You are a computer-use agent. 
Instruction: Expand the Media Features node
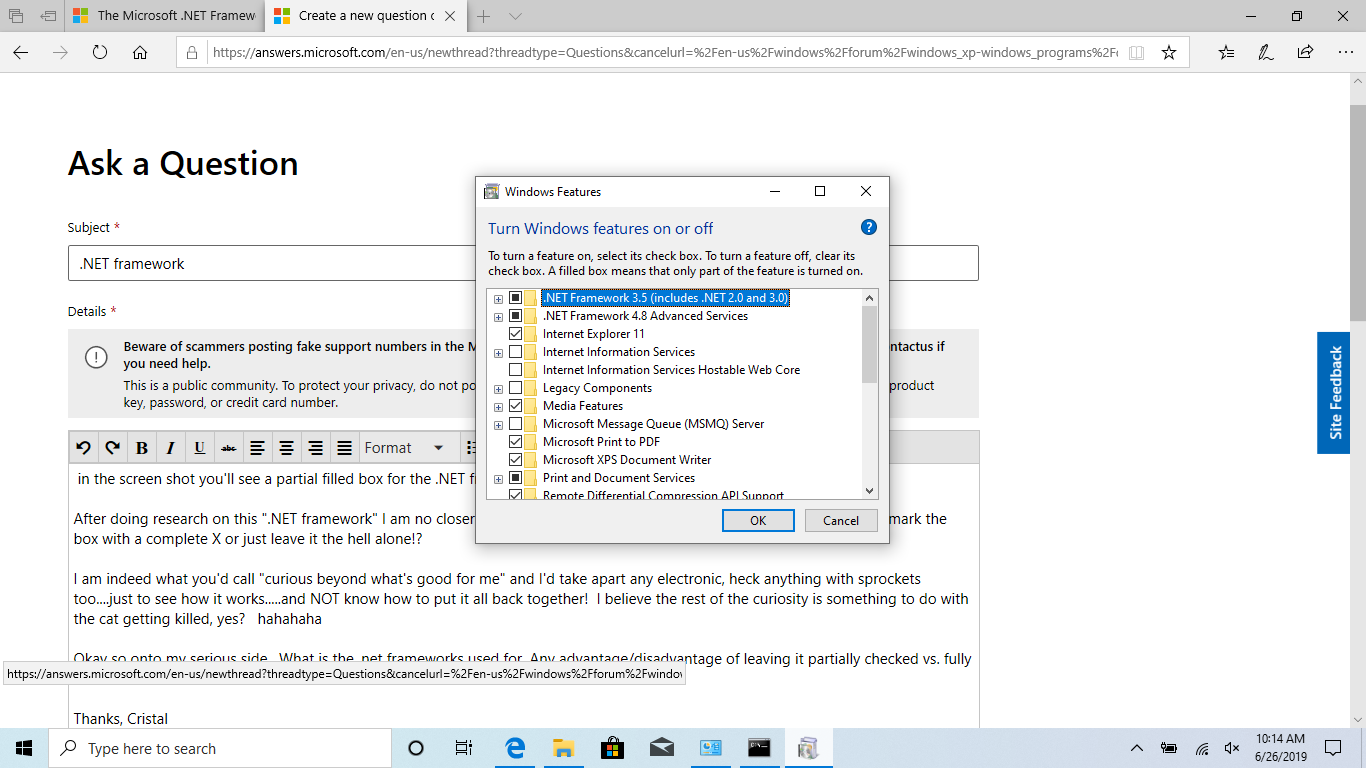498,407
